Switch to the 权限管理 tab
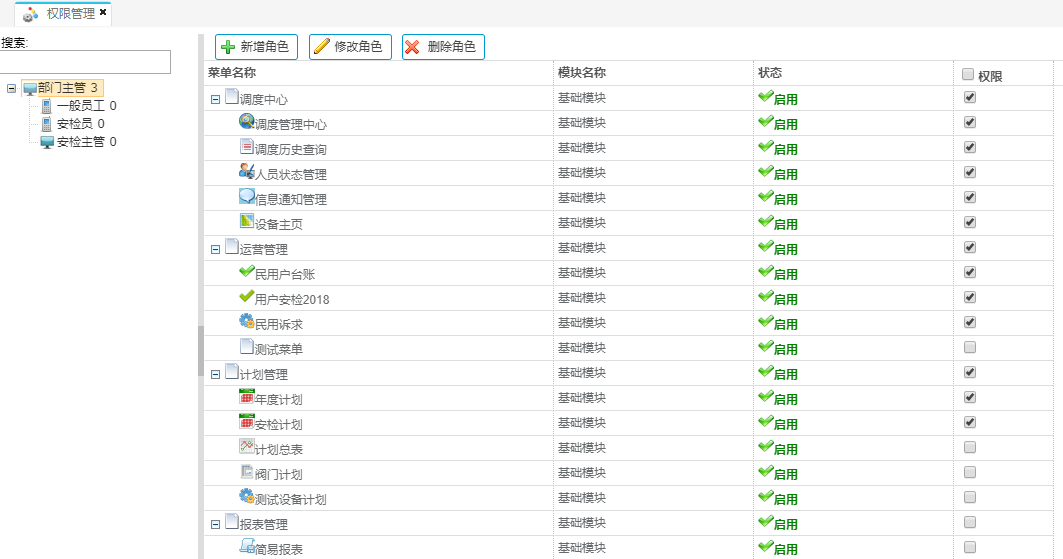 tap(70, 13)
